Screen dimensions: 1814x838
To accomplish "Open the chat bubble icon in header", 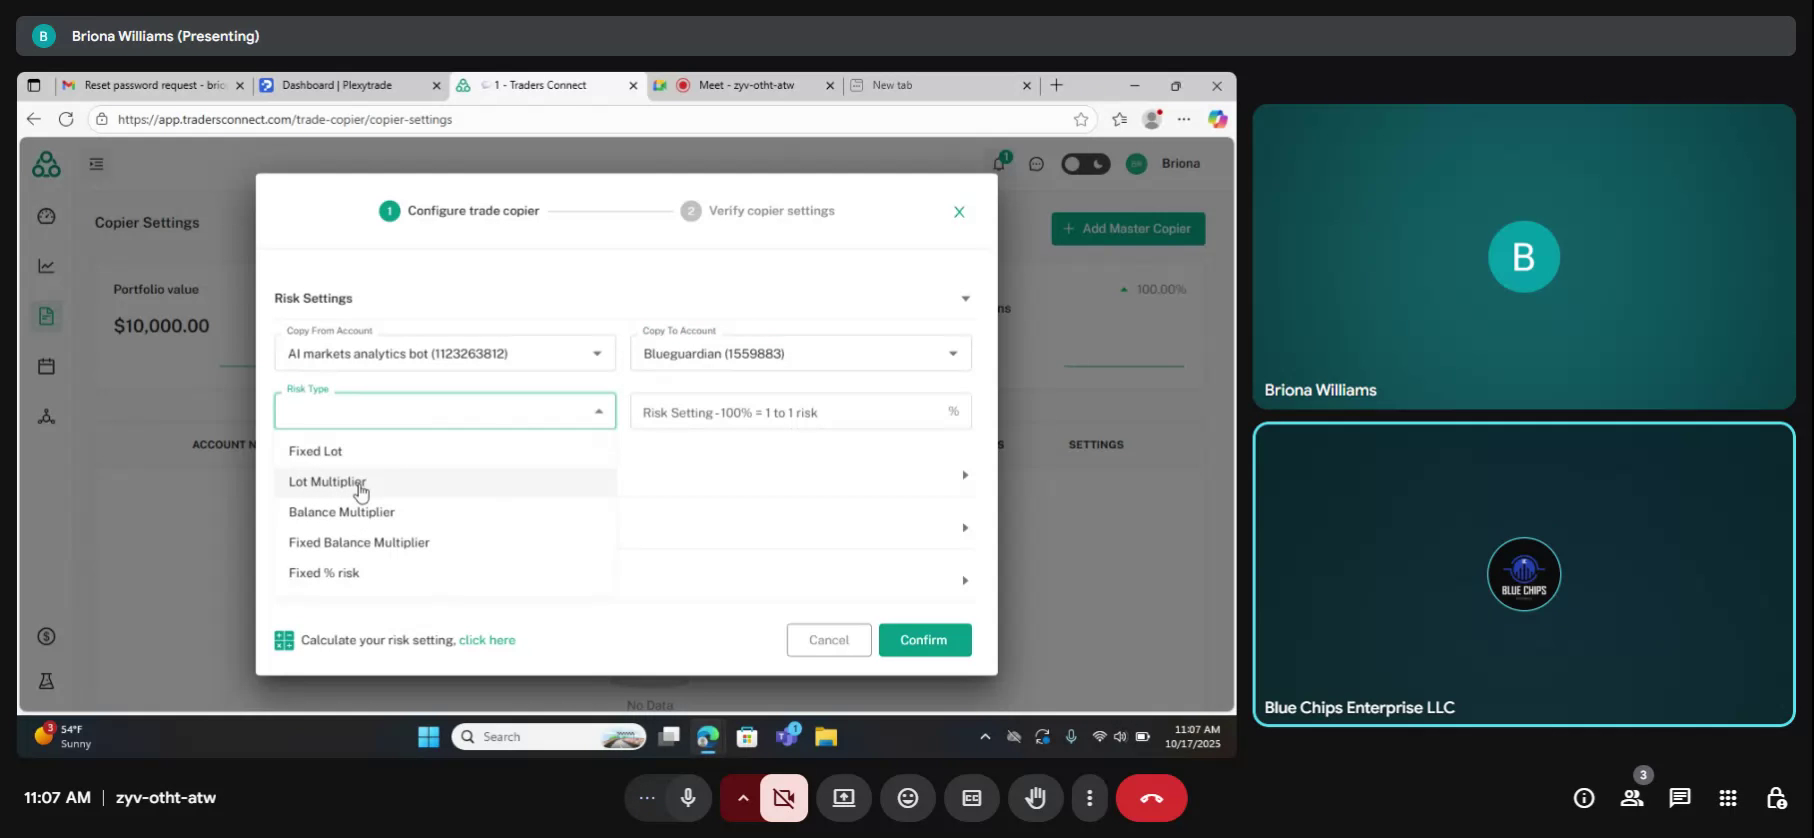I will pyautogui.click(x=1036, y=164).
